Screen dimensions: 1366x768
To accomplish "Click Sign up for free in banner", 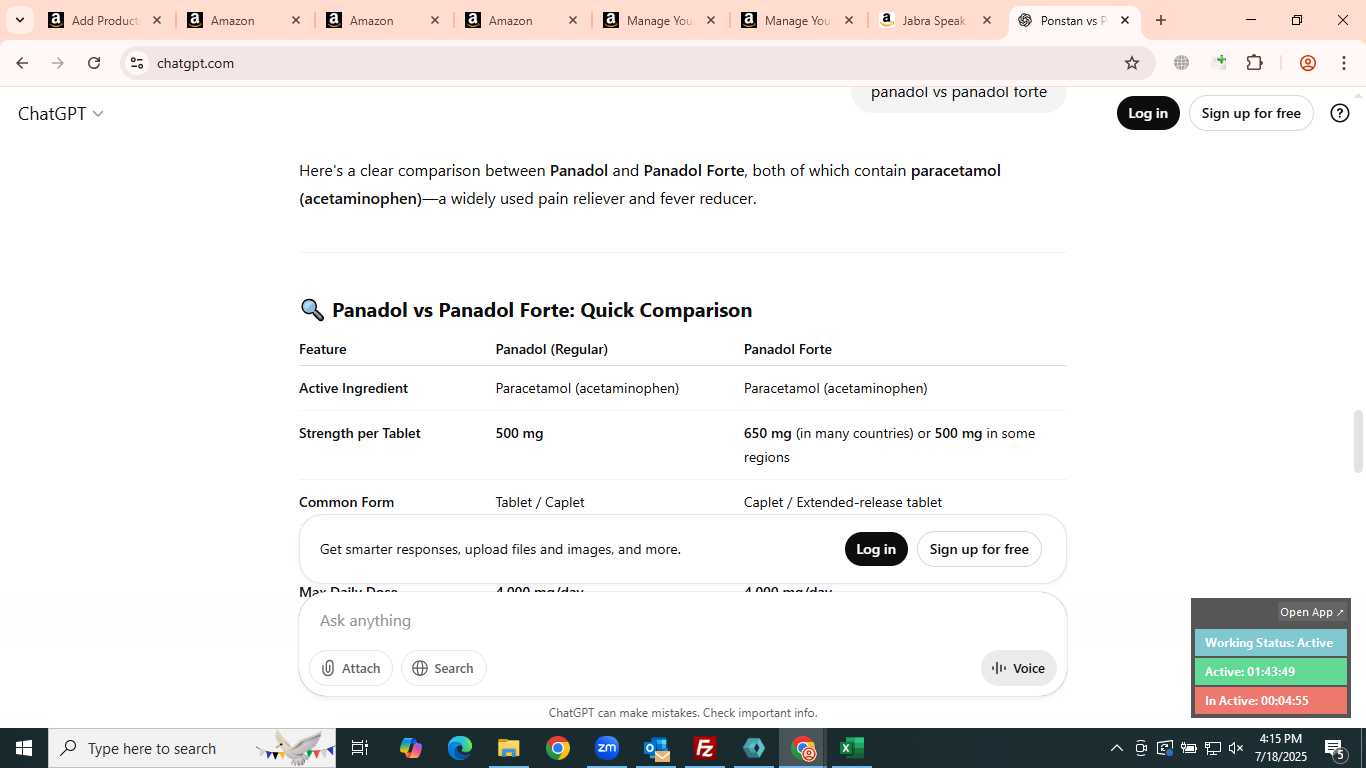I will [979, 549].
